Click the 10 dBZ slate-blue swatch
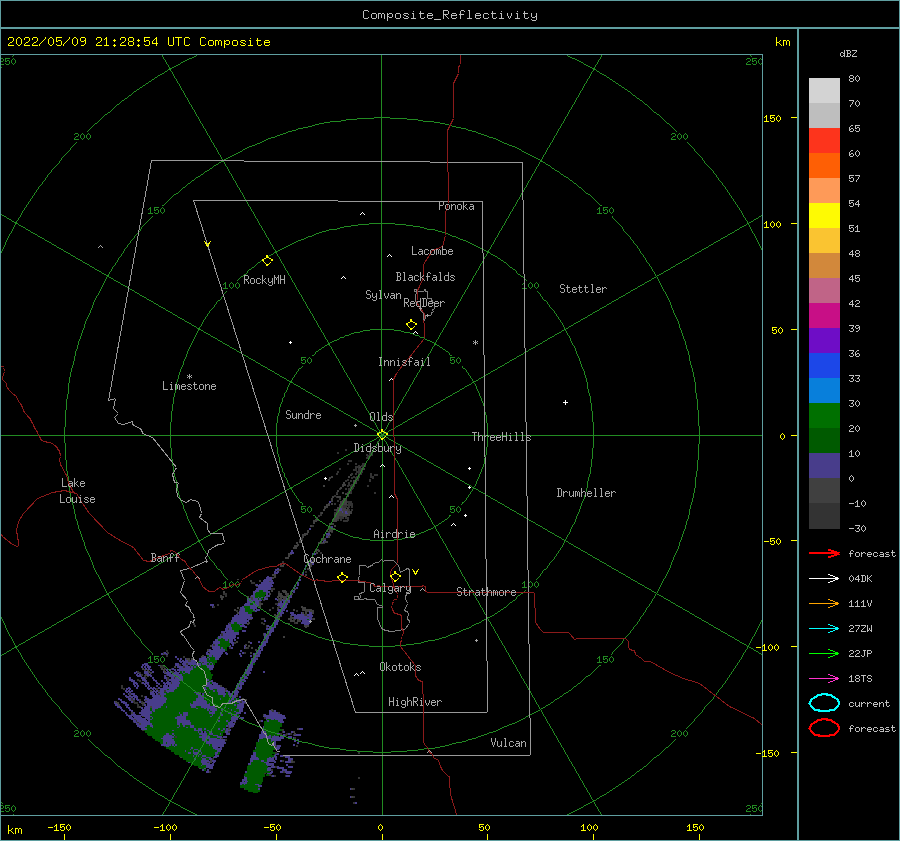This screenshot has height=841, width=900. pos(824,466)
